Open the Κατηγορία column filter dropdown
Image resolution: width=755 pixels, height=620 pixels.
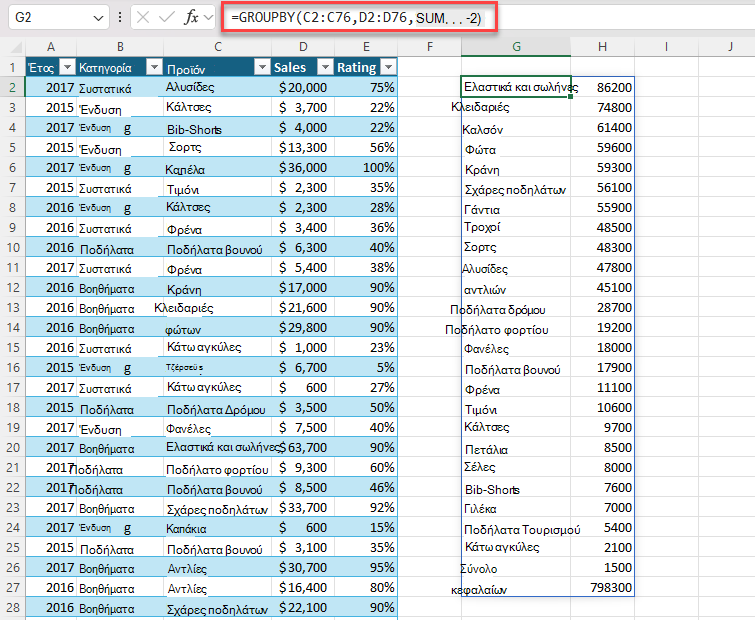pyautogui.click(x=154, y=67)
